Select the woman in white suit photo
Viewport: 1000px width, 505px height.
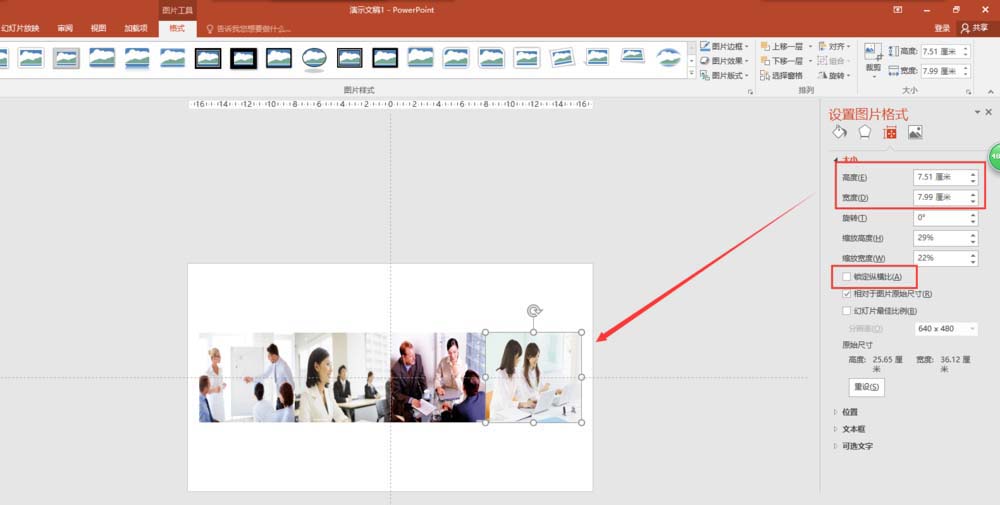click(x=342, y=377)
